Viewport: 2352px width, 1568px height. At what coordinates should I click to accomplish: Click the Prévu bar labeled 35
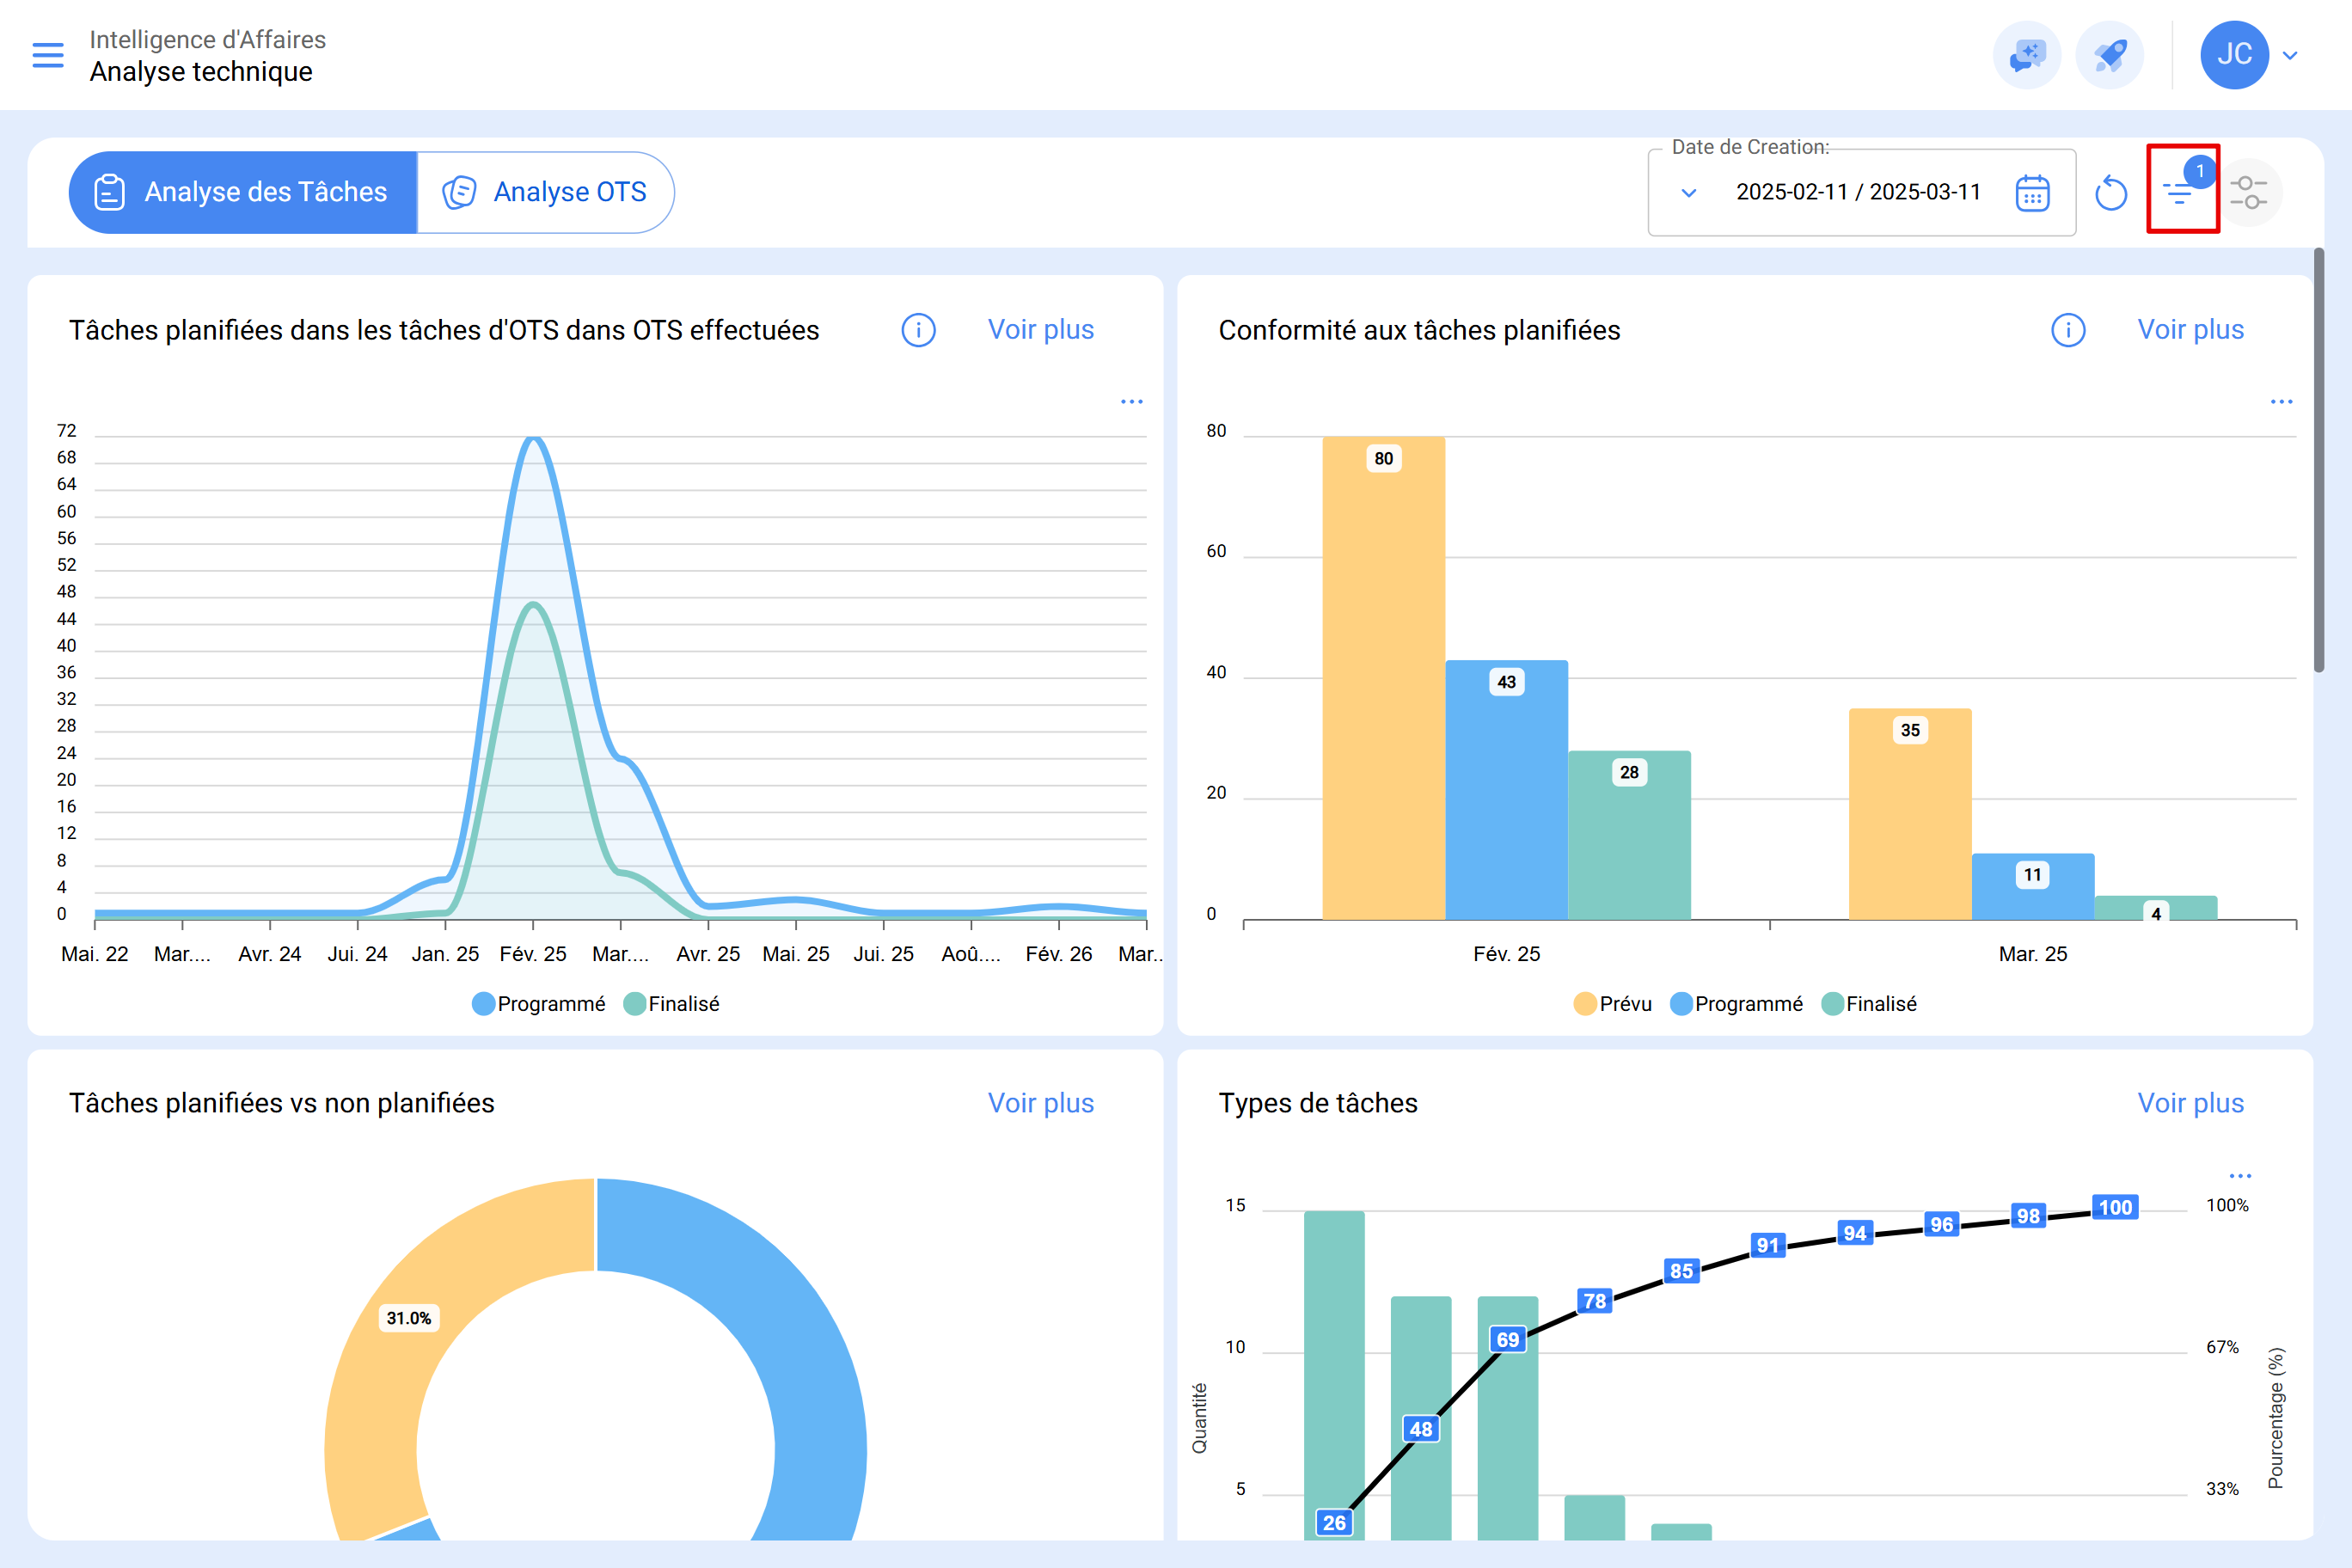(1910, 814)
